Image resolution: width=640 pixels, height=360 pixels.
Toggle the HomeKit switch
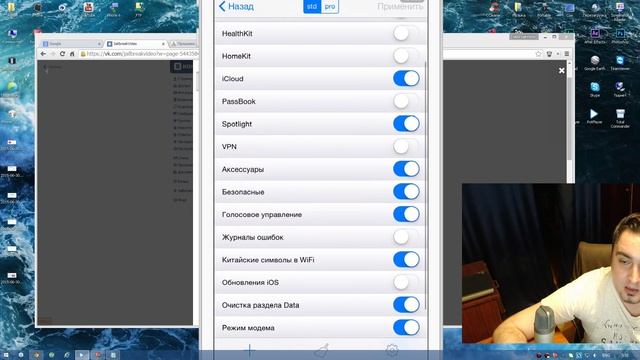click(406, 56)
